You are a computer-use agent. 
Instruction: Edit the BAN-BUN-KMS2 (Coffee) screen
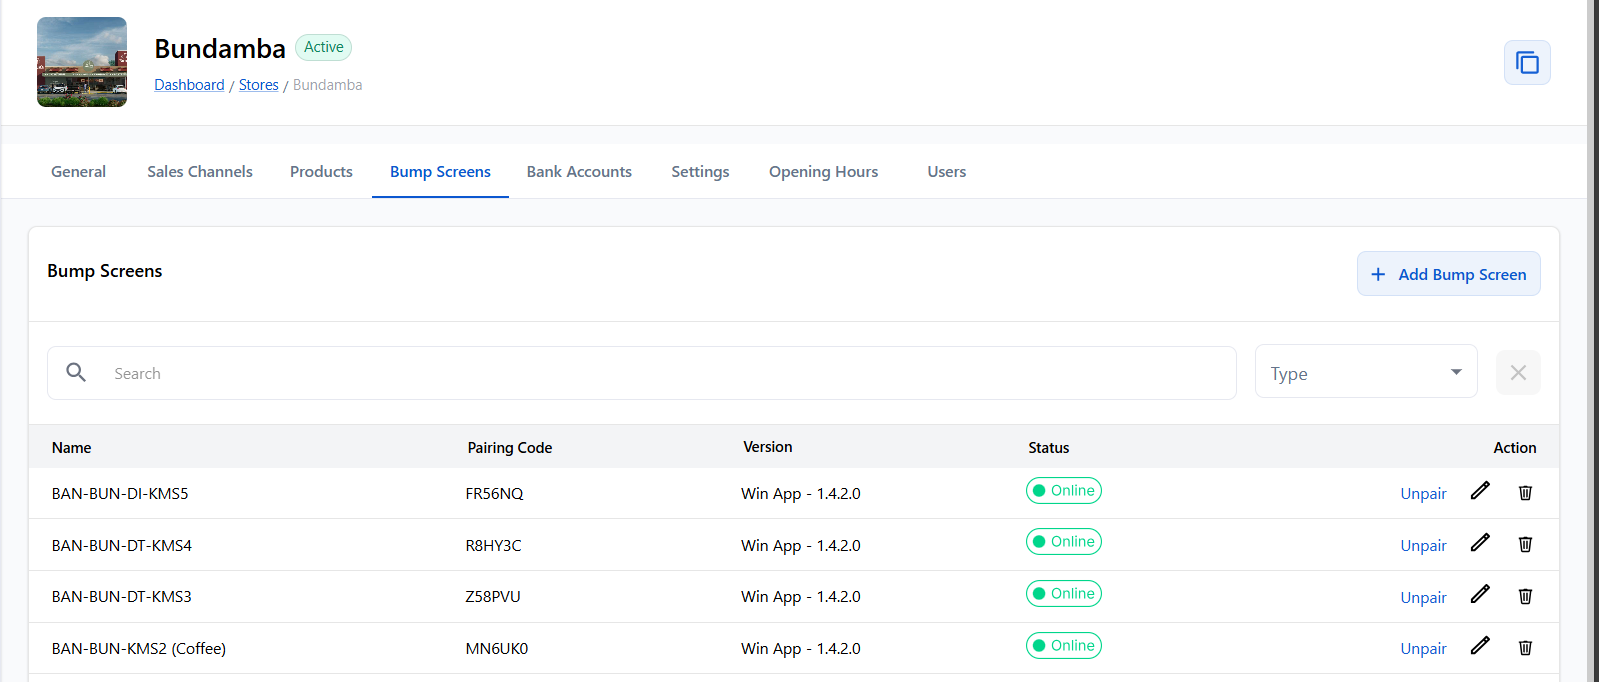(x=1480, y=646)
